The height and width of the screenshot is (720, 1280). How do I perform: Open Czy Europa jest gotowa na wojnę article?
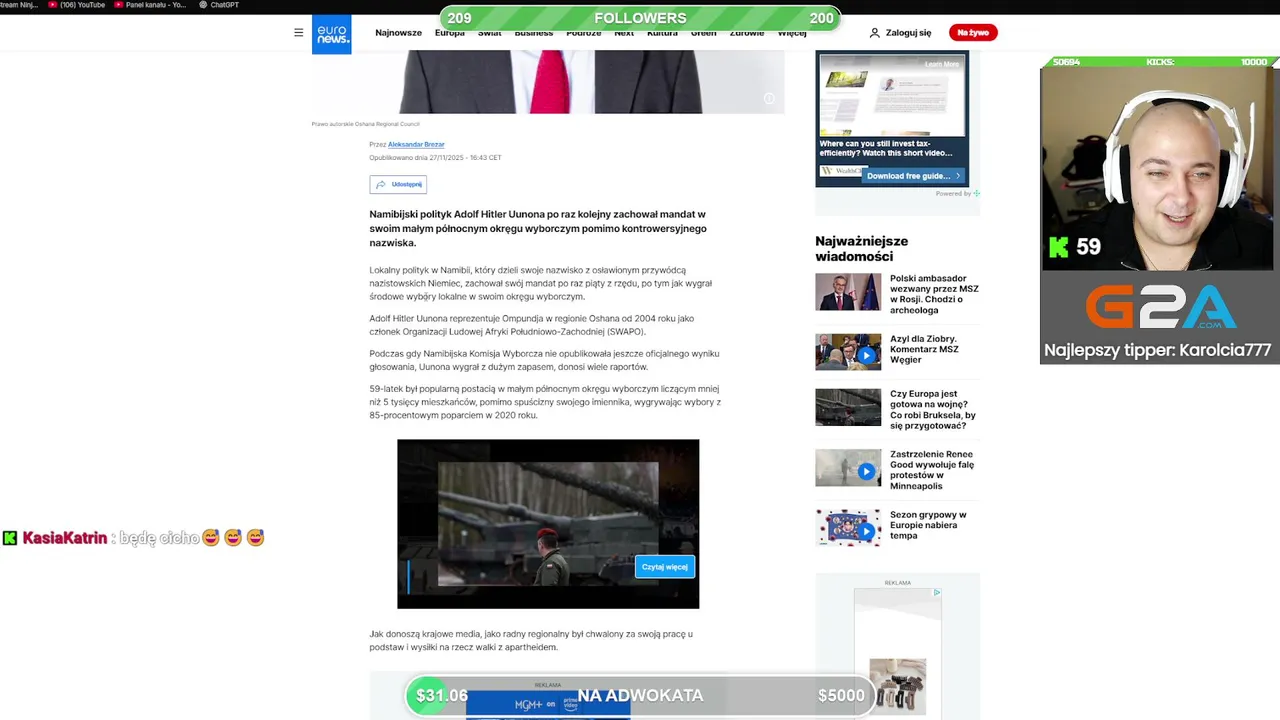[933, 410]
